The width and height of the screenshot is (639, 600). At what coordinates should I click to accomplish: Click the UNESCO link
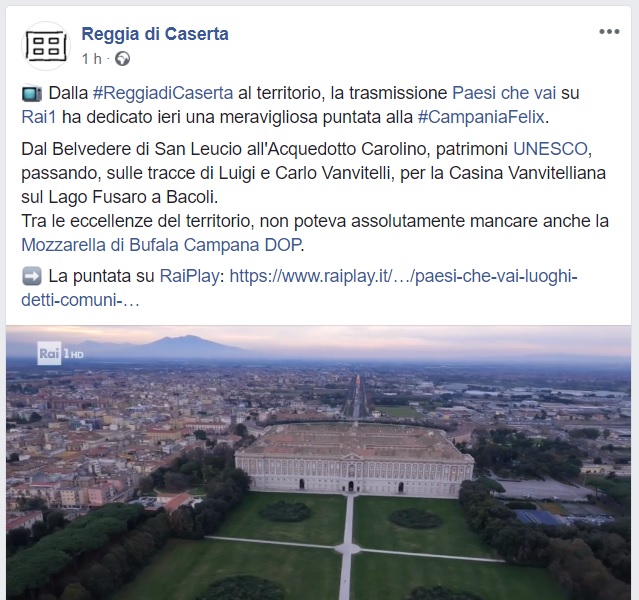tap(550, 149)
